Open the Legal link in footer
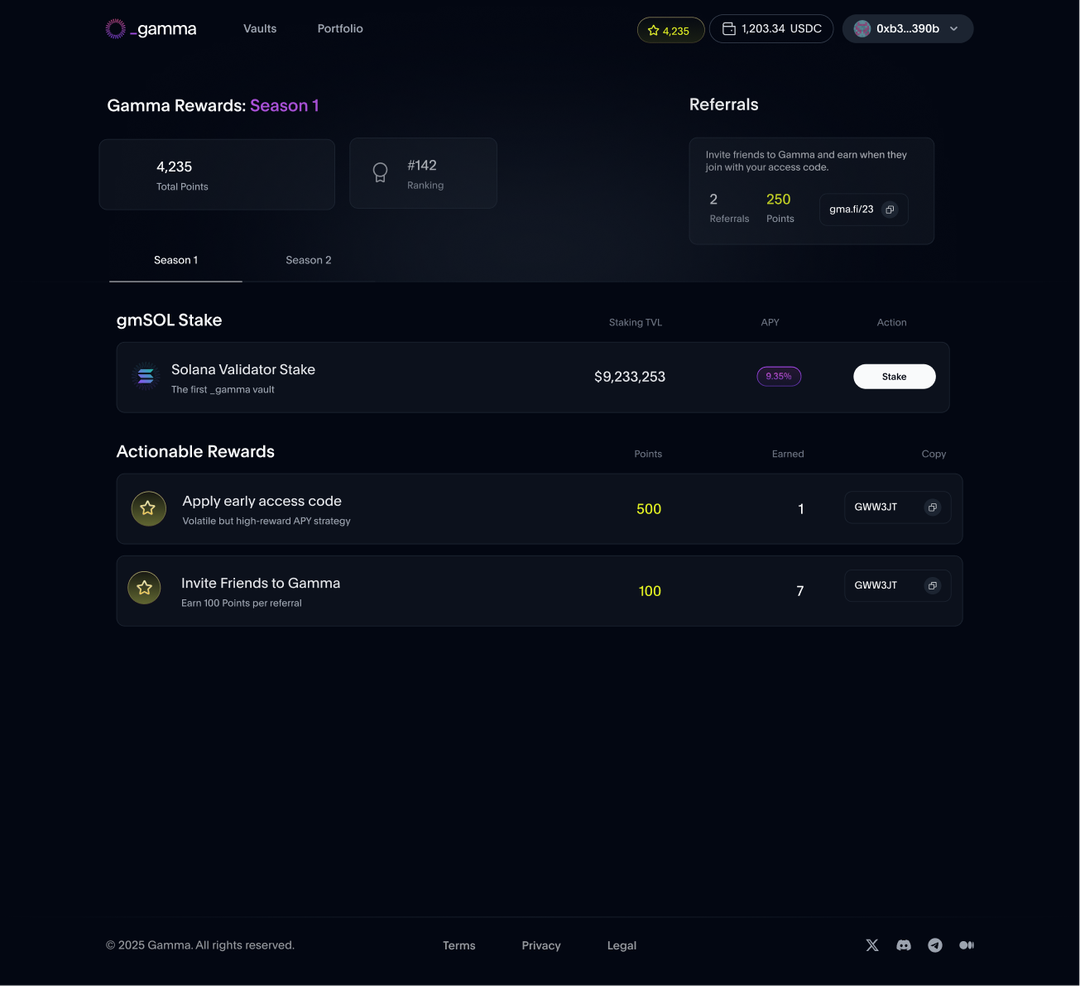 621,945
